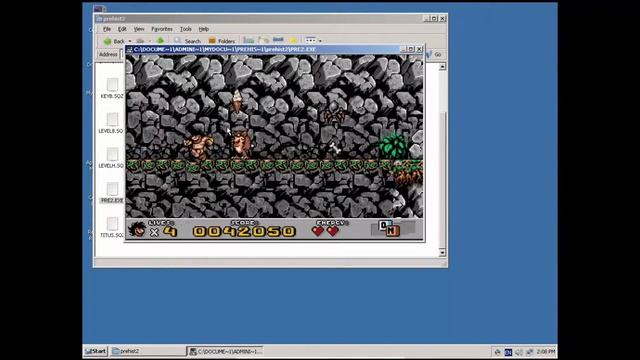The image size is (640, 360).
Task: Click the Address label in Explorer
Action: [108, 54]
